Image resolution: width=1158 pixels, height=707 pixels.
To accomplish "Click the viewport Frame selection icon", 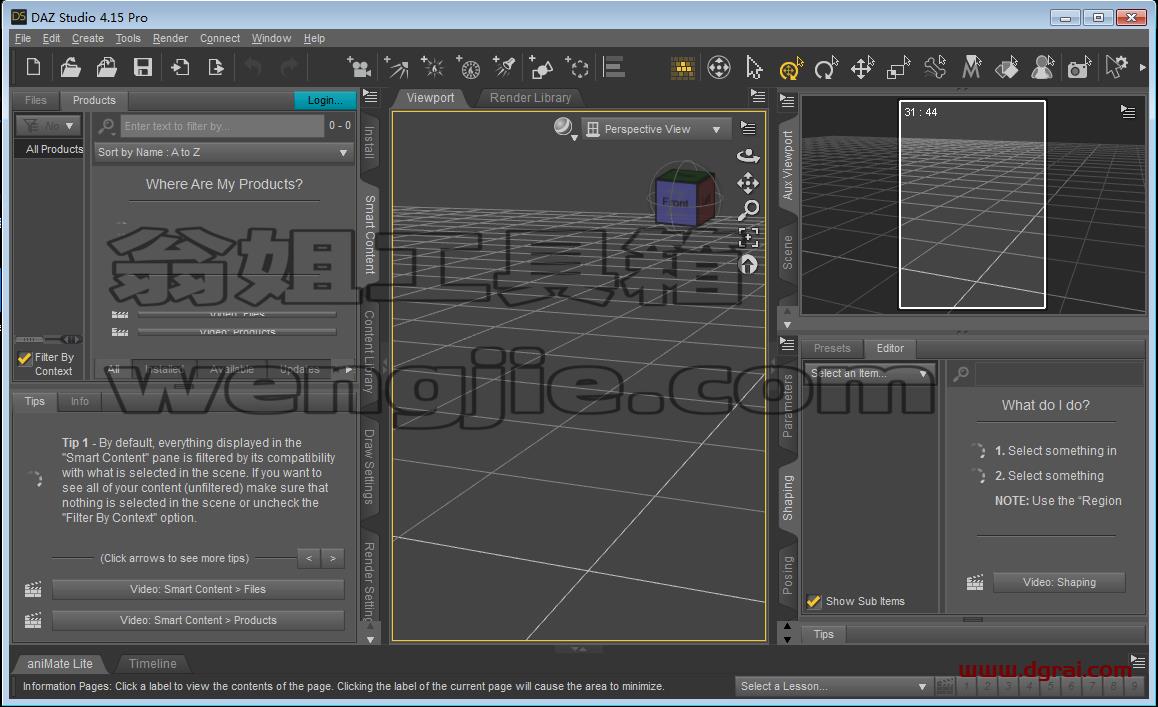I will tap(748, 237).
